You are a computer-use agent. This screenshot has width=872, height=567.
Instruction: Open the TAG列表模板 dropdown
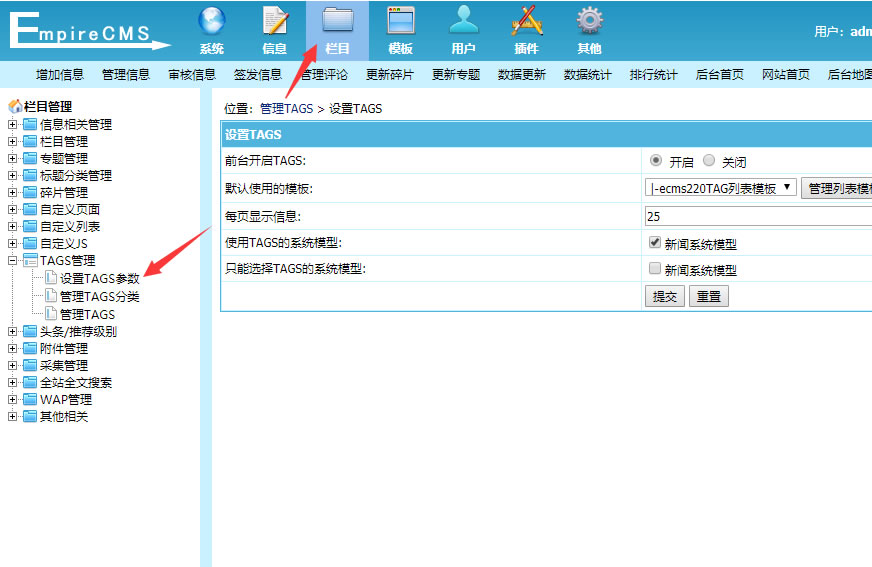pos(721,187)
